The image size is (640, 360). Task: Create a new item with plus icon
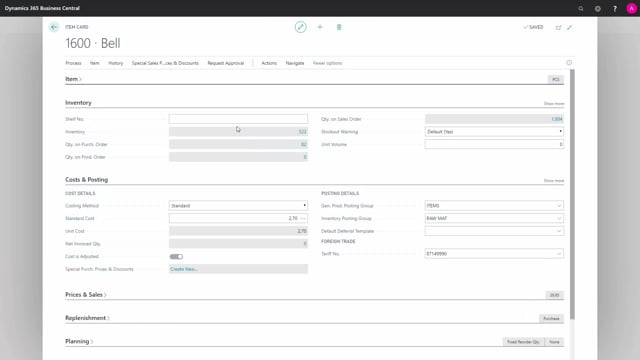(320, 27)
